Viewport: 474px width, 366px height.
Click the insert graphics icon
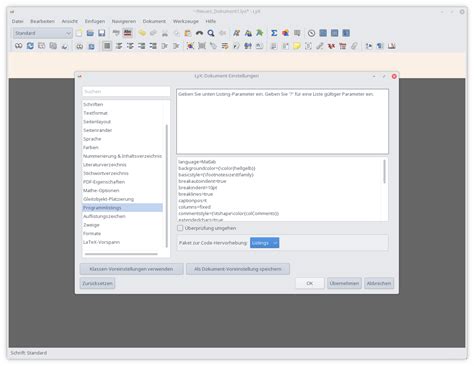tap(285, 33)
